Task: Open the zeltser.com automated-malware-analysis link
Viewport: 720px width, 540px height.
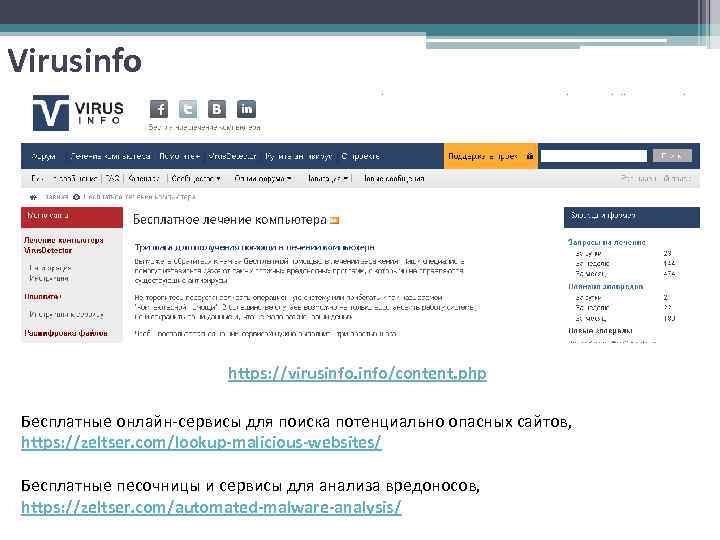Action: pyautogui.click(x=211, y=507)
